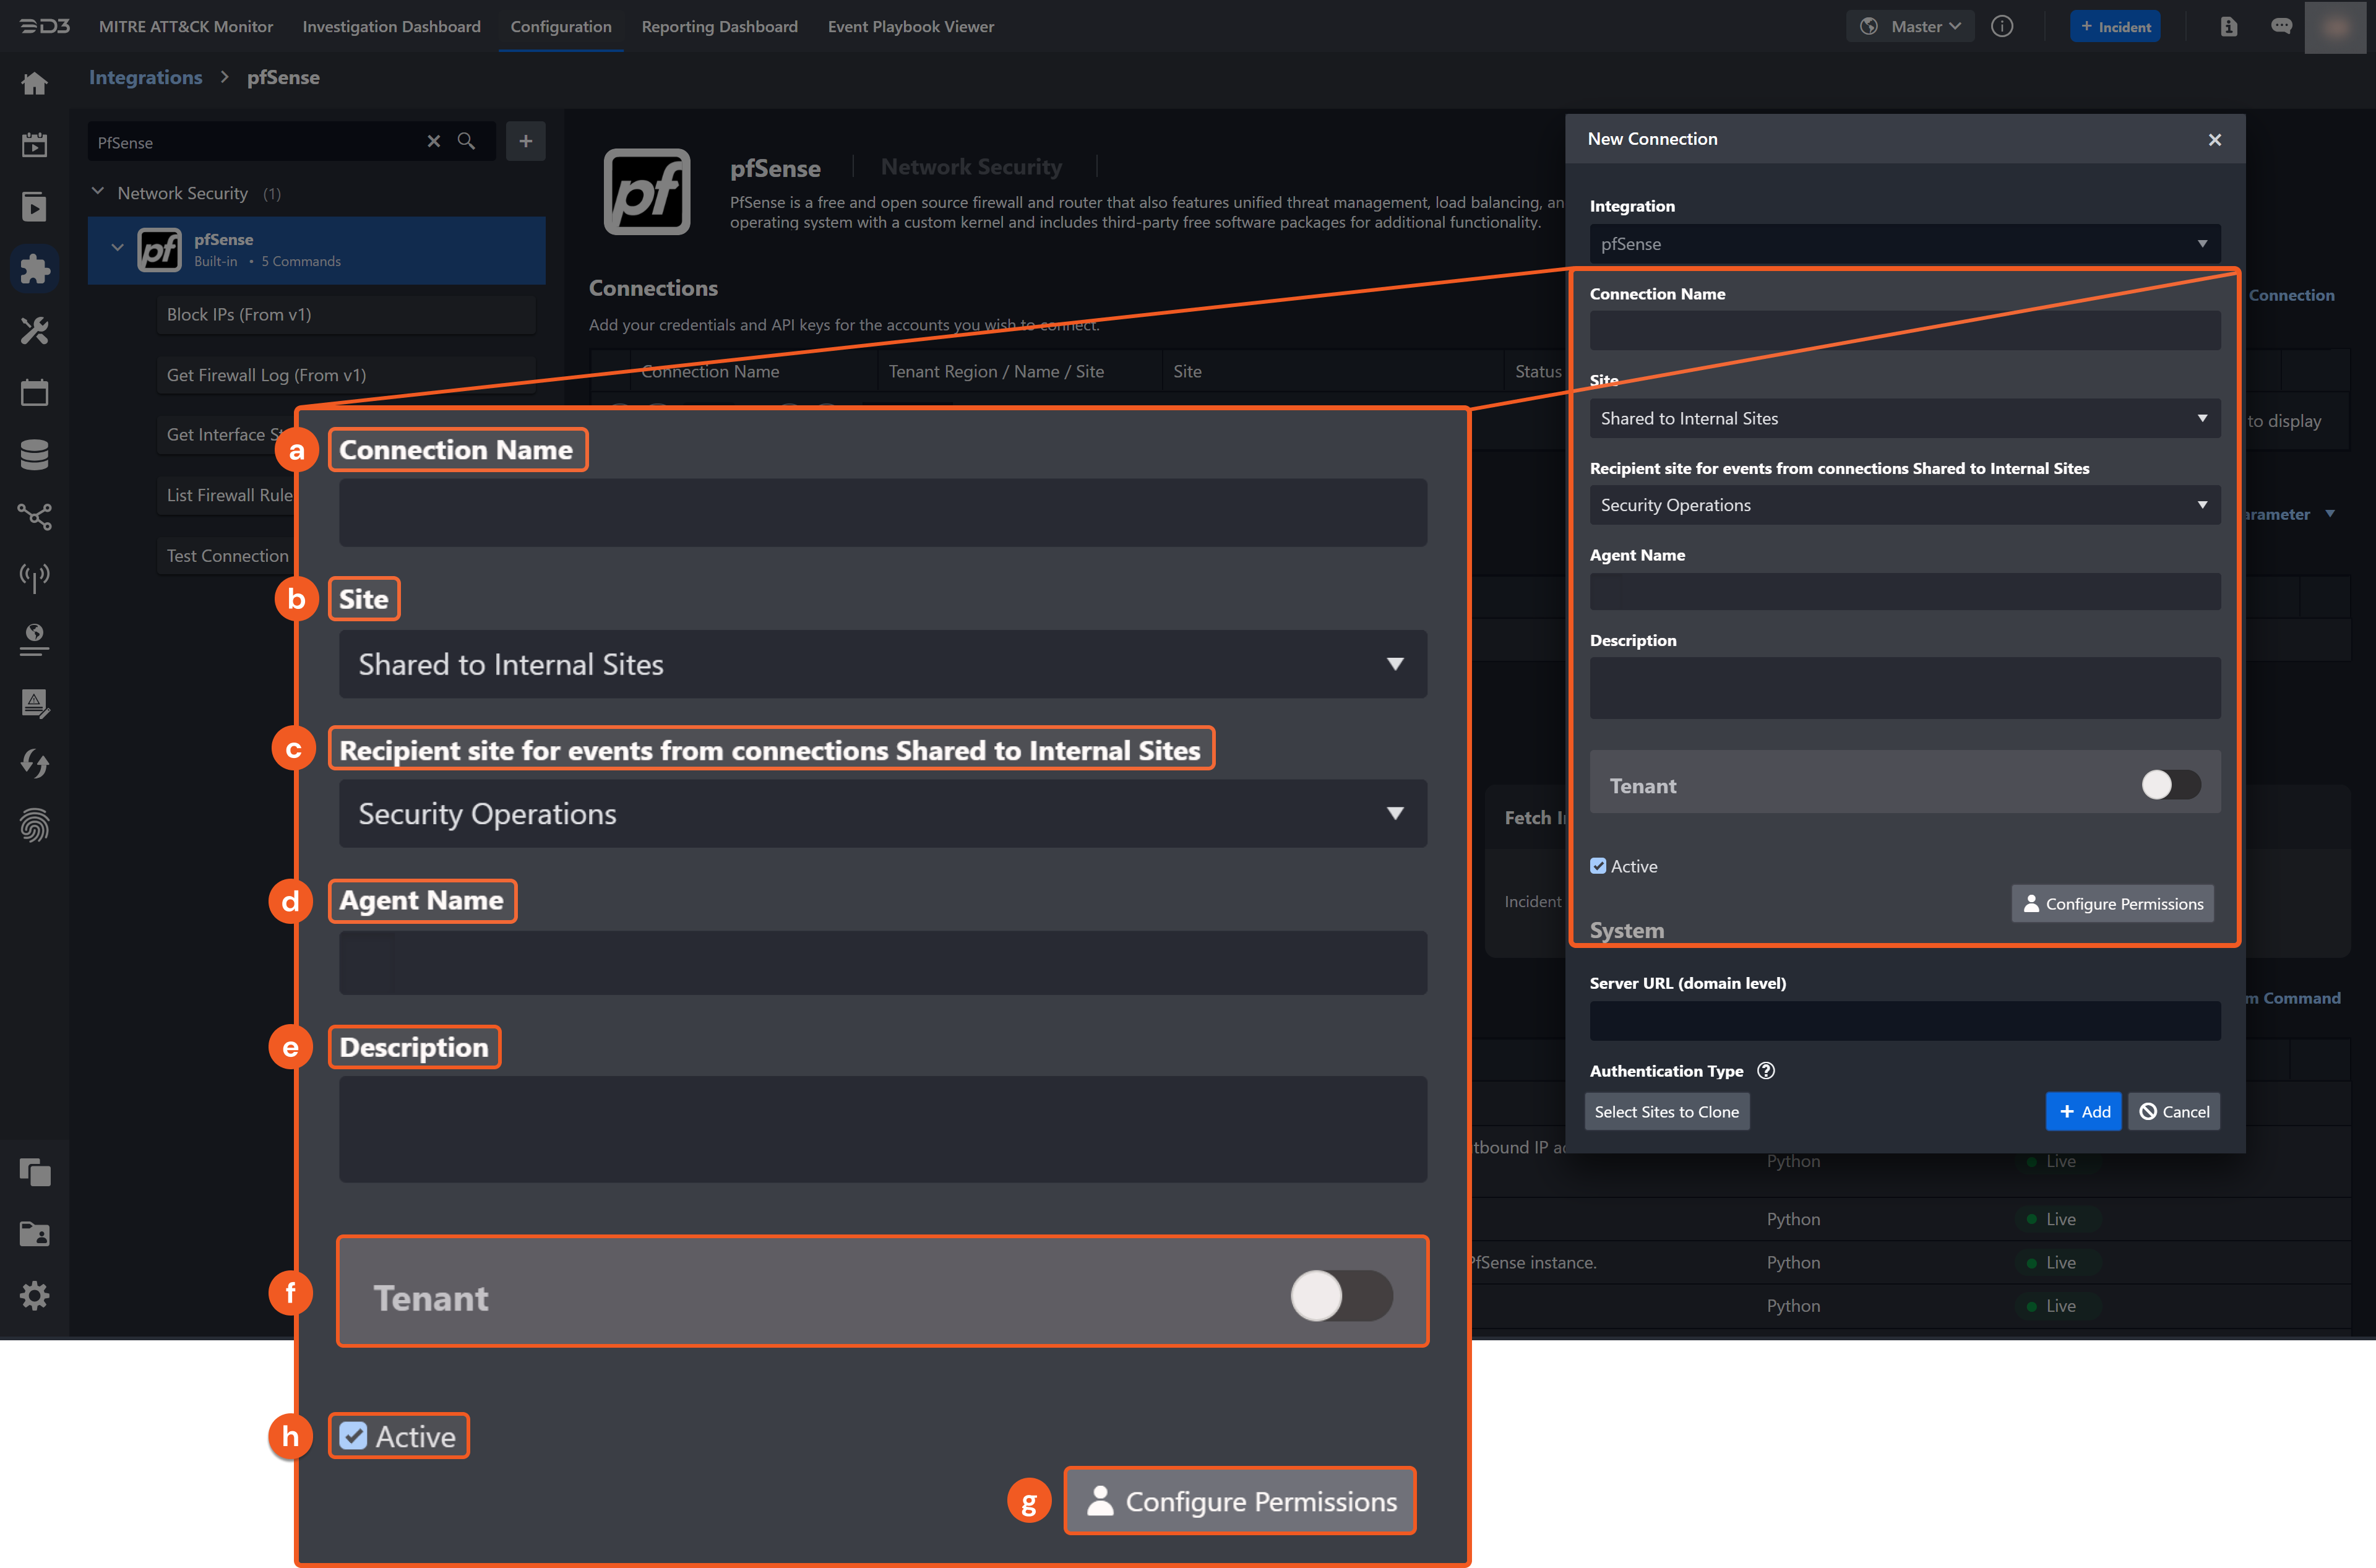
Task: Clear the PfSense search with X icon
Action: (x=433, y=141)
